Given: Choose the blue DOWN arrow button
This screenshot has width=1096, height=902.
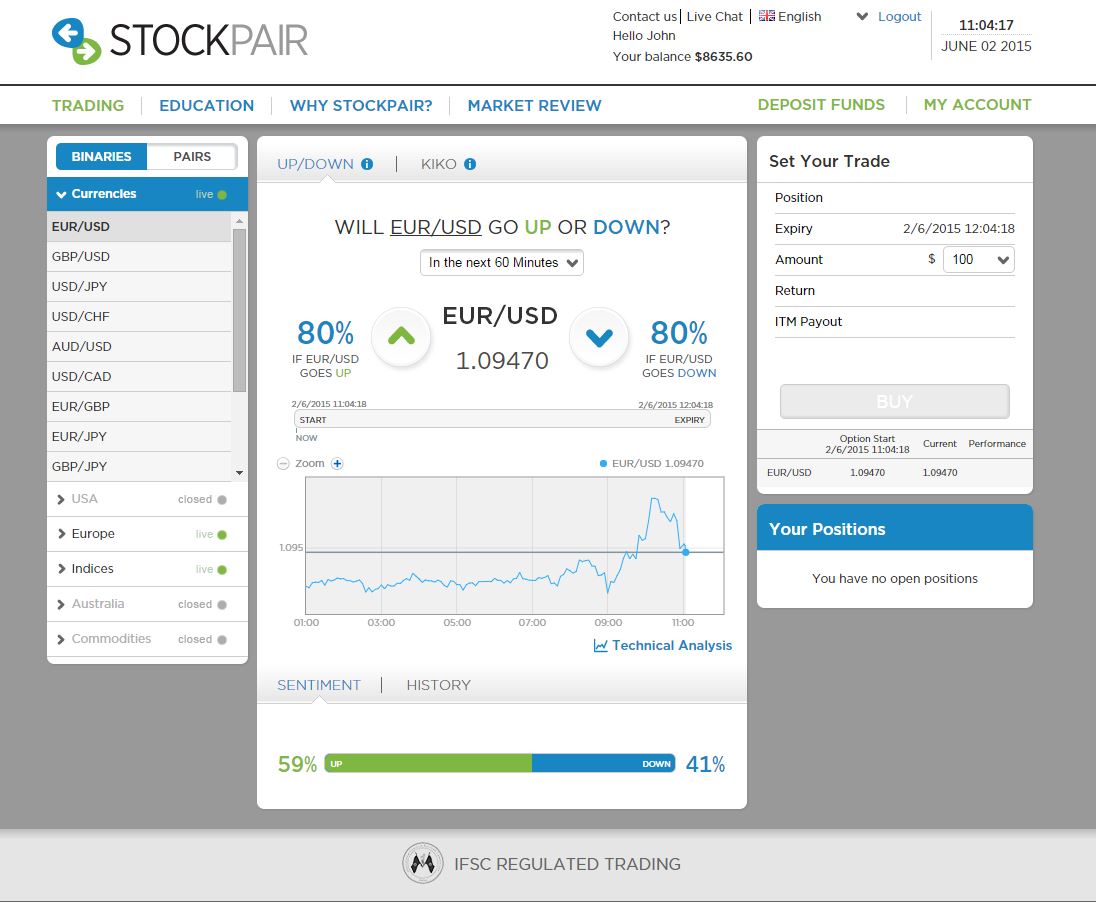Looking at the screenshot, I should click(x=599, y=337).
